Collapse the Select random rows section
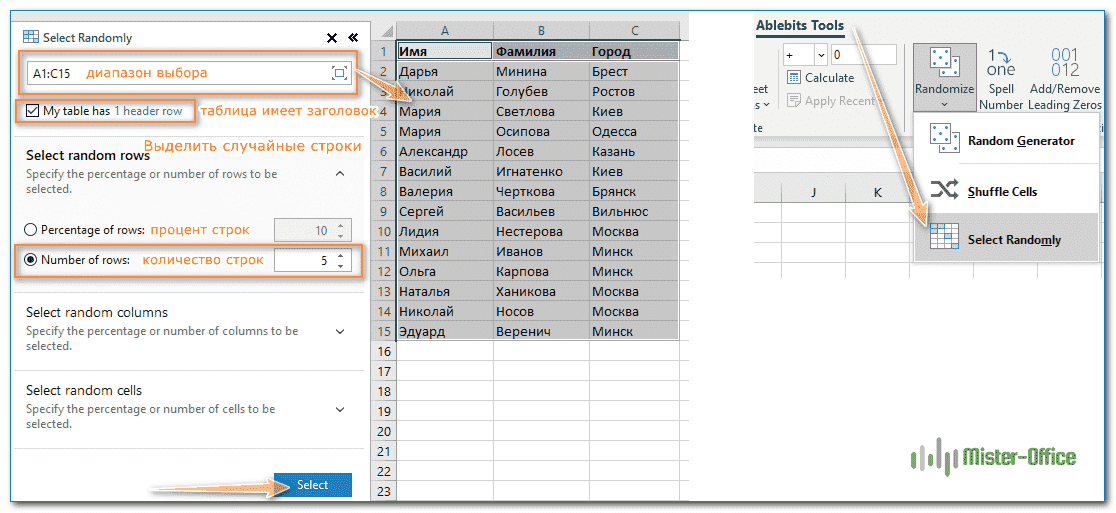The width and height of the screenshot is (1116, 513). point(340,173)
